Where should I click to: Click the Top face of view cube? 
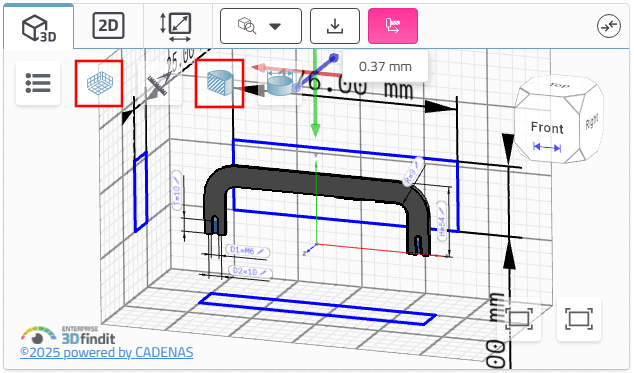point(559,86)
